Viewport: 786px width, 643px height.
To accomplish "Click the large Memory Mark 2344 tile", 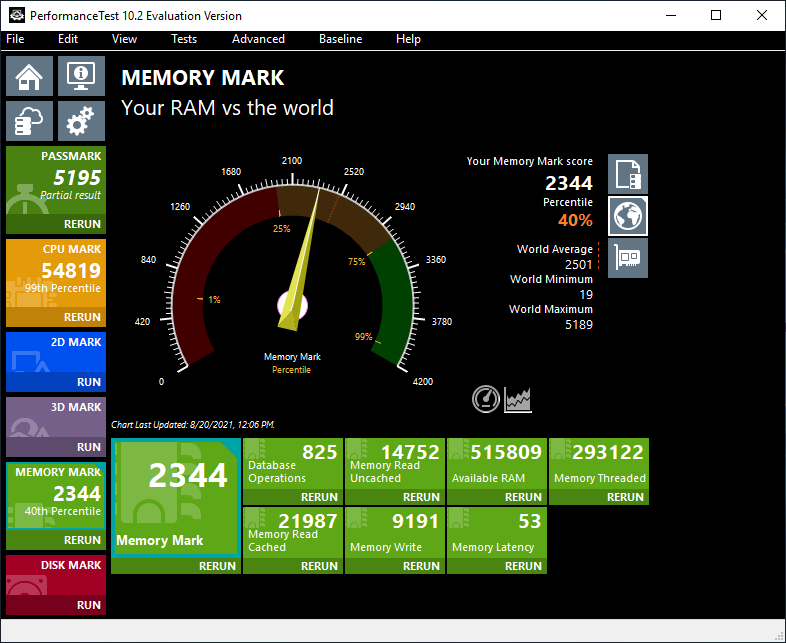I will tap(176, 498).
